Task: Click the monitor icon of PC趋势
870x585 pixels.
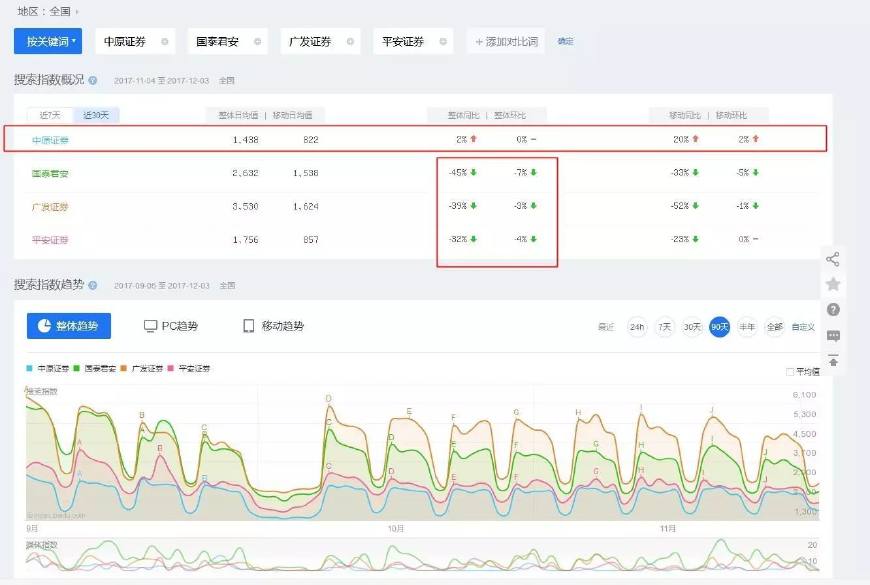Action: [x=150, y=326]
